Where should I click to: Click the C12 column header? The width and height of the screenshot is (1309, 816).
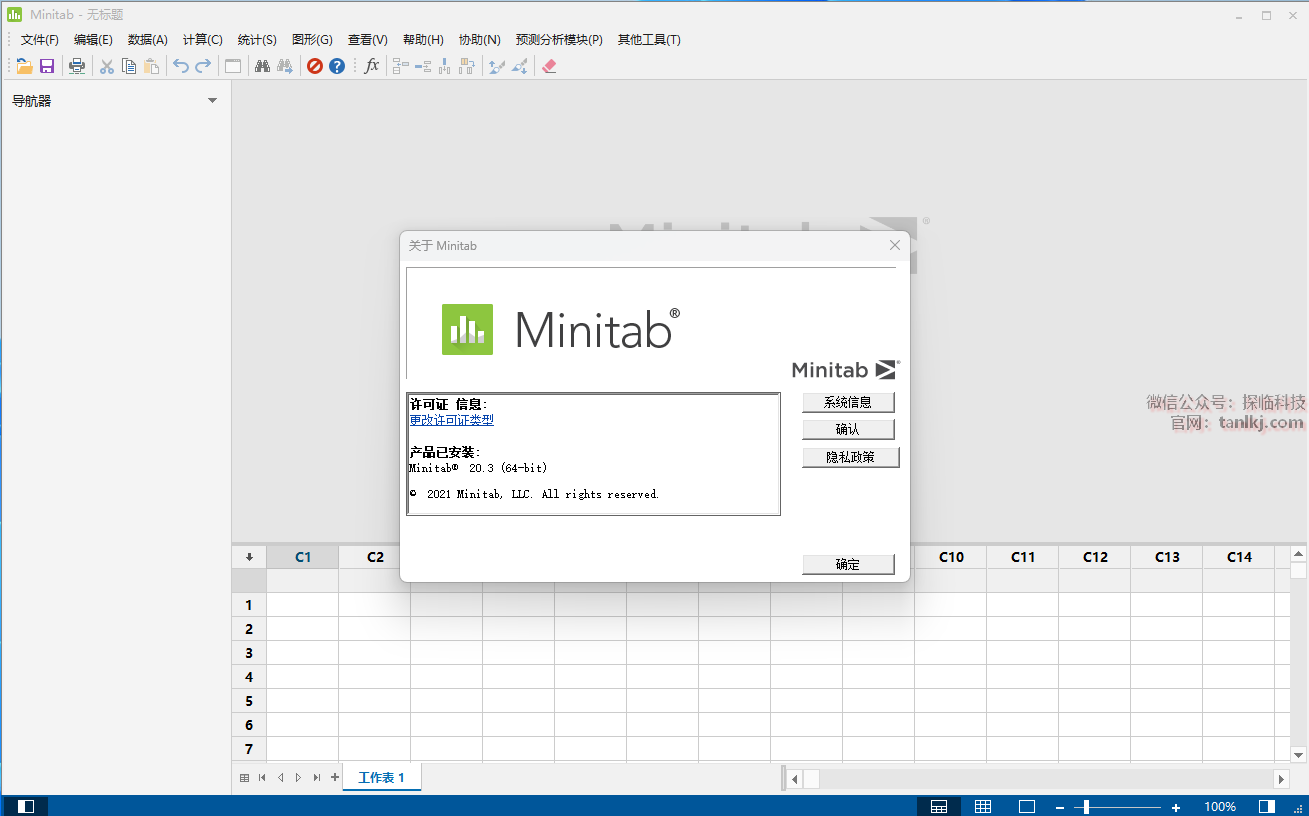click(x=1095, y=557)
